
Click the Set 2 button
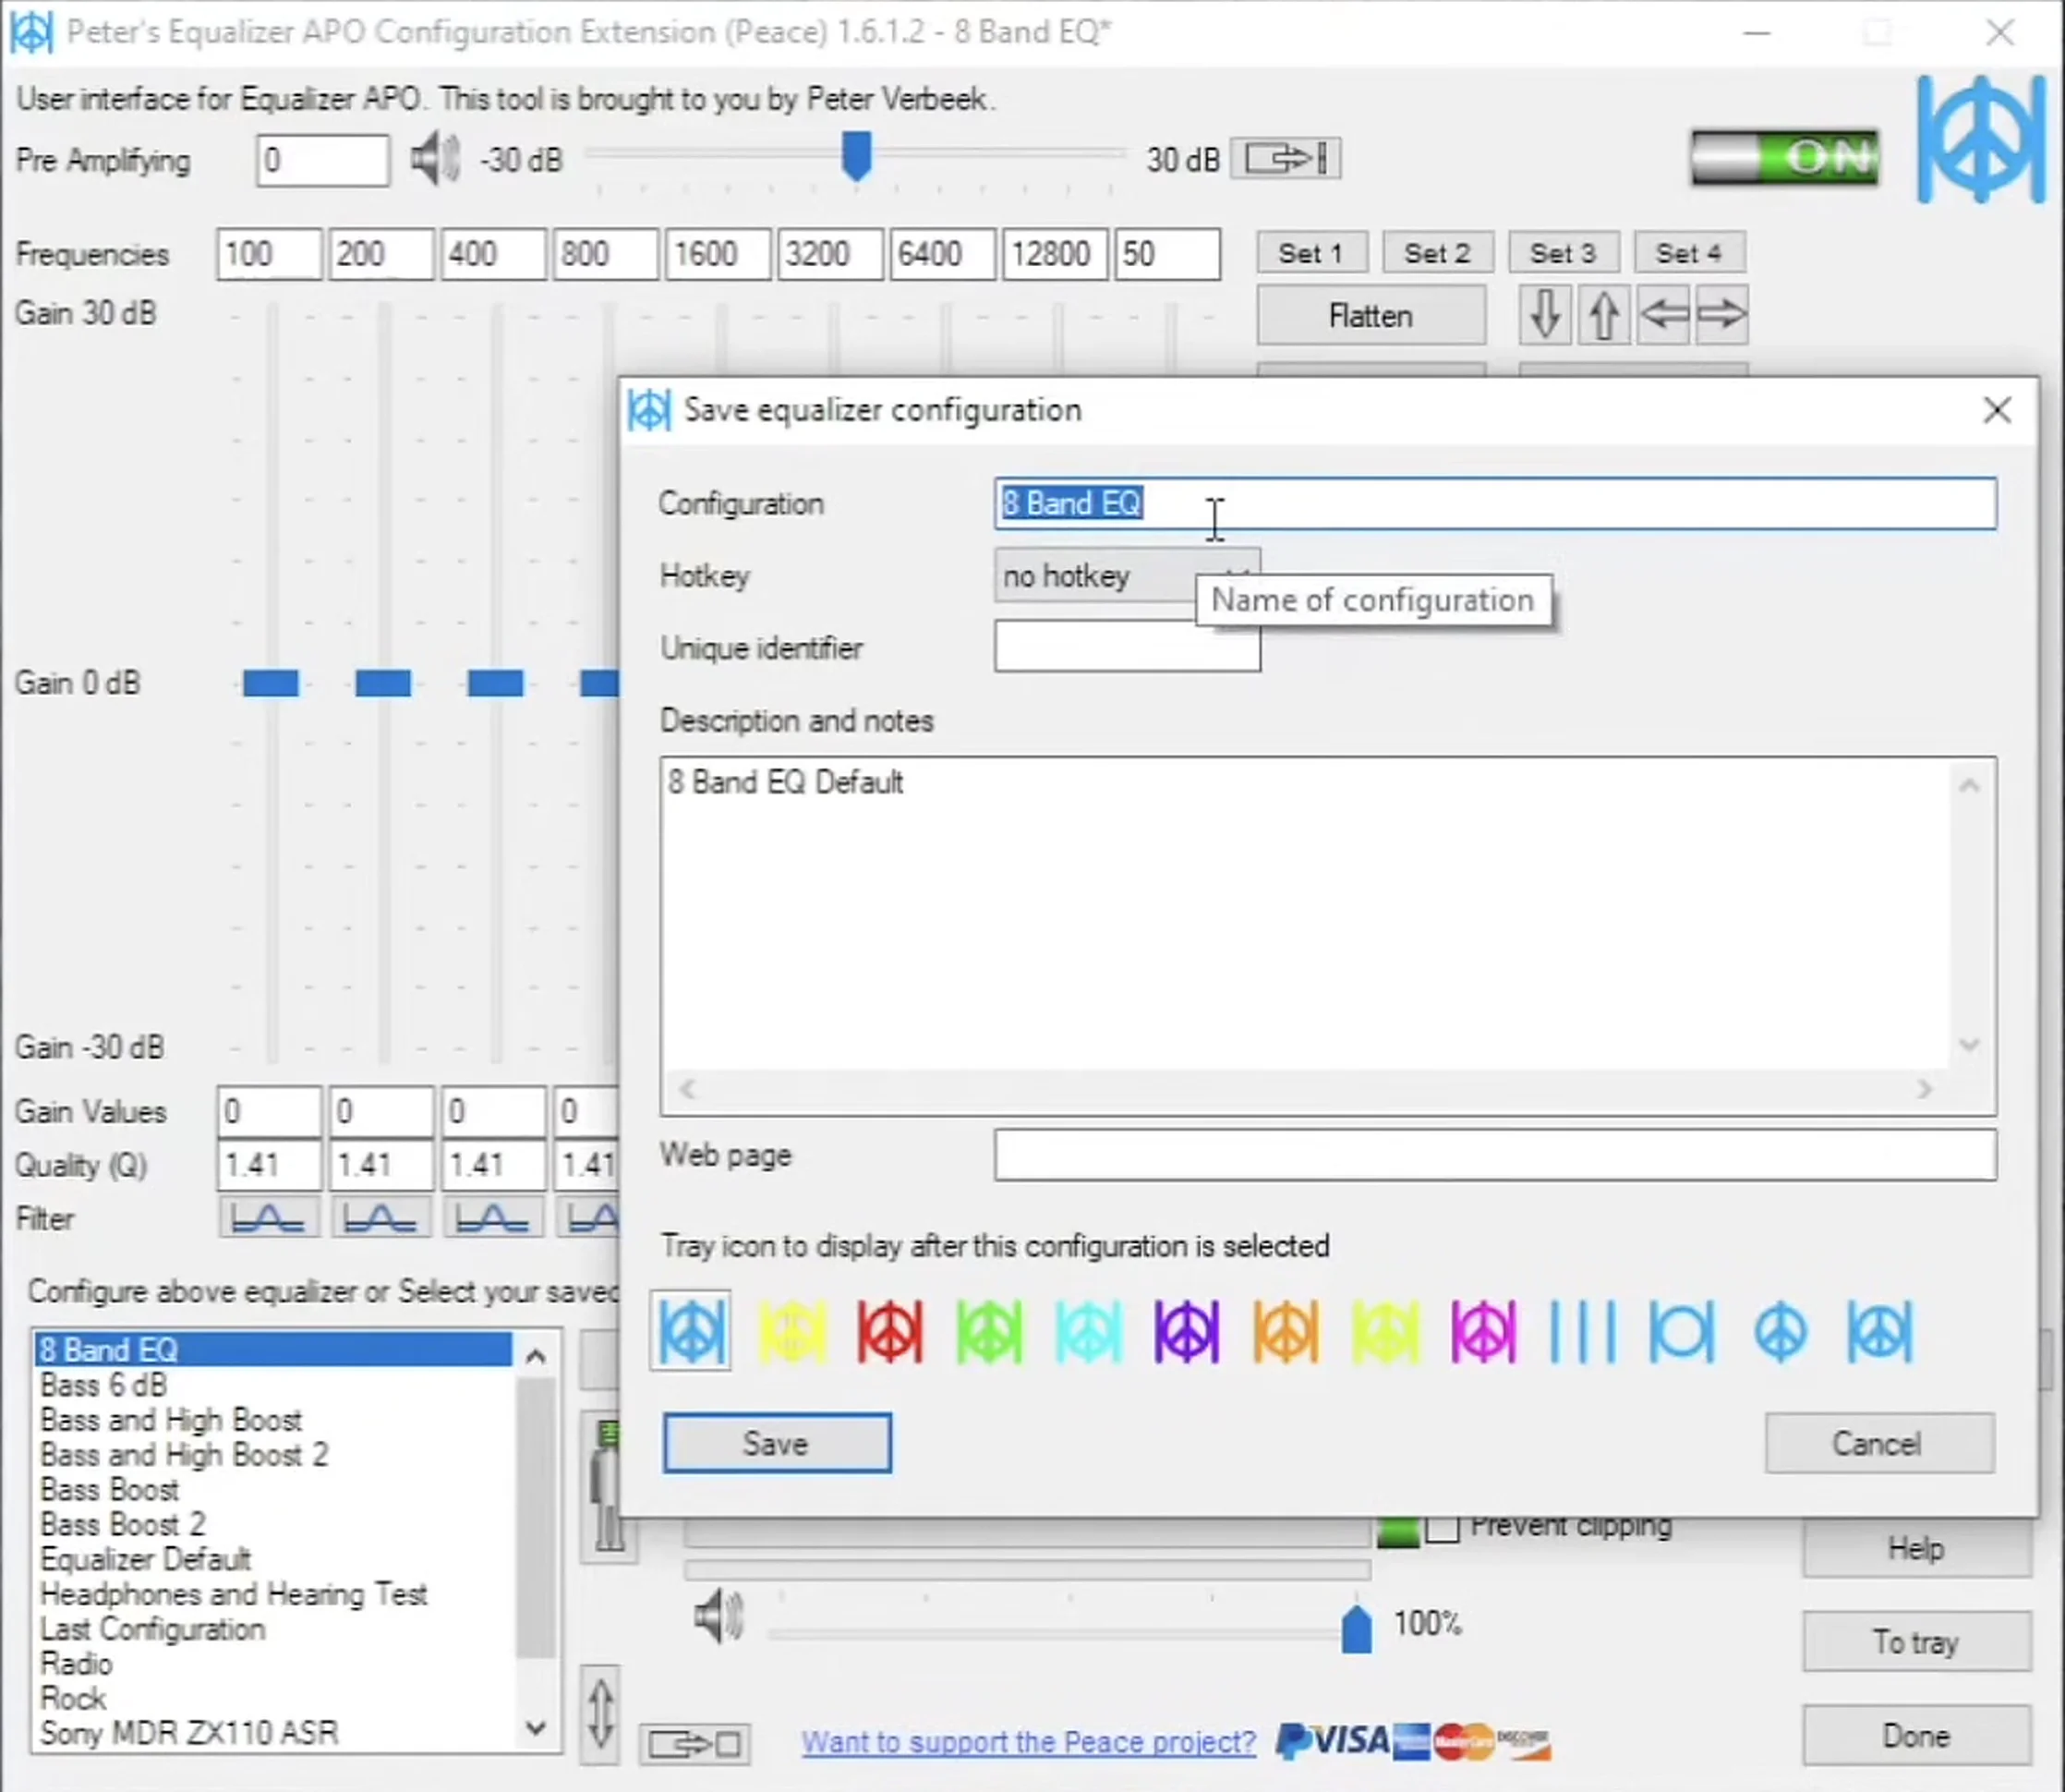[1437, 253]
